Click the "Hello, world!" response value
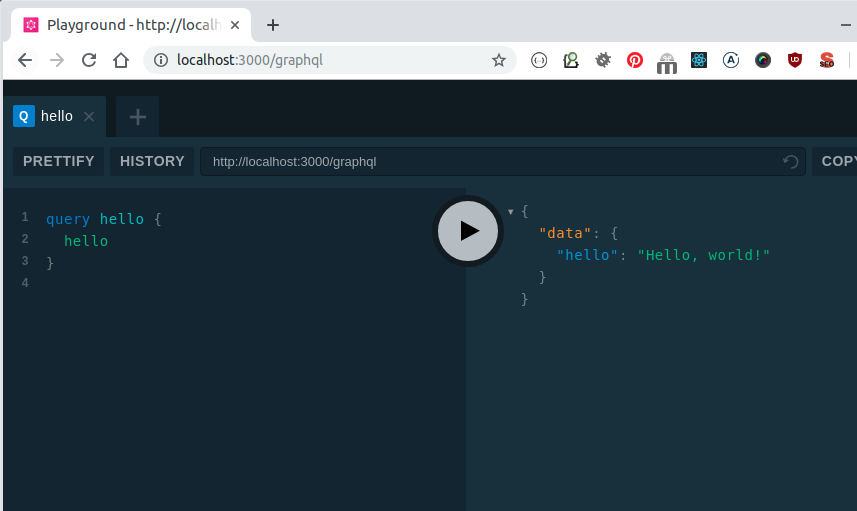 click(x=703, y=255)
